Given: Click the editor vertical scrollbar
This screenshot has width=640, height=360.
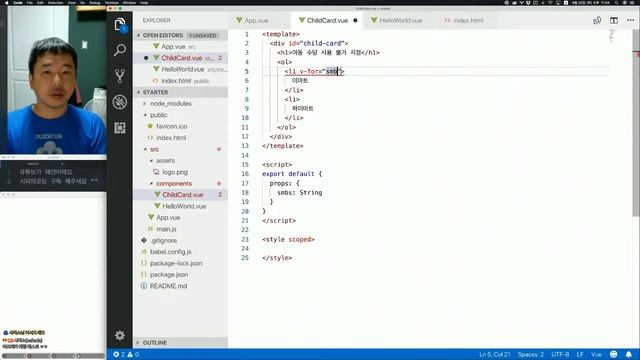Looking at the screenshot, I should [x=636, y=122].
